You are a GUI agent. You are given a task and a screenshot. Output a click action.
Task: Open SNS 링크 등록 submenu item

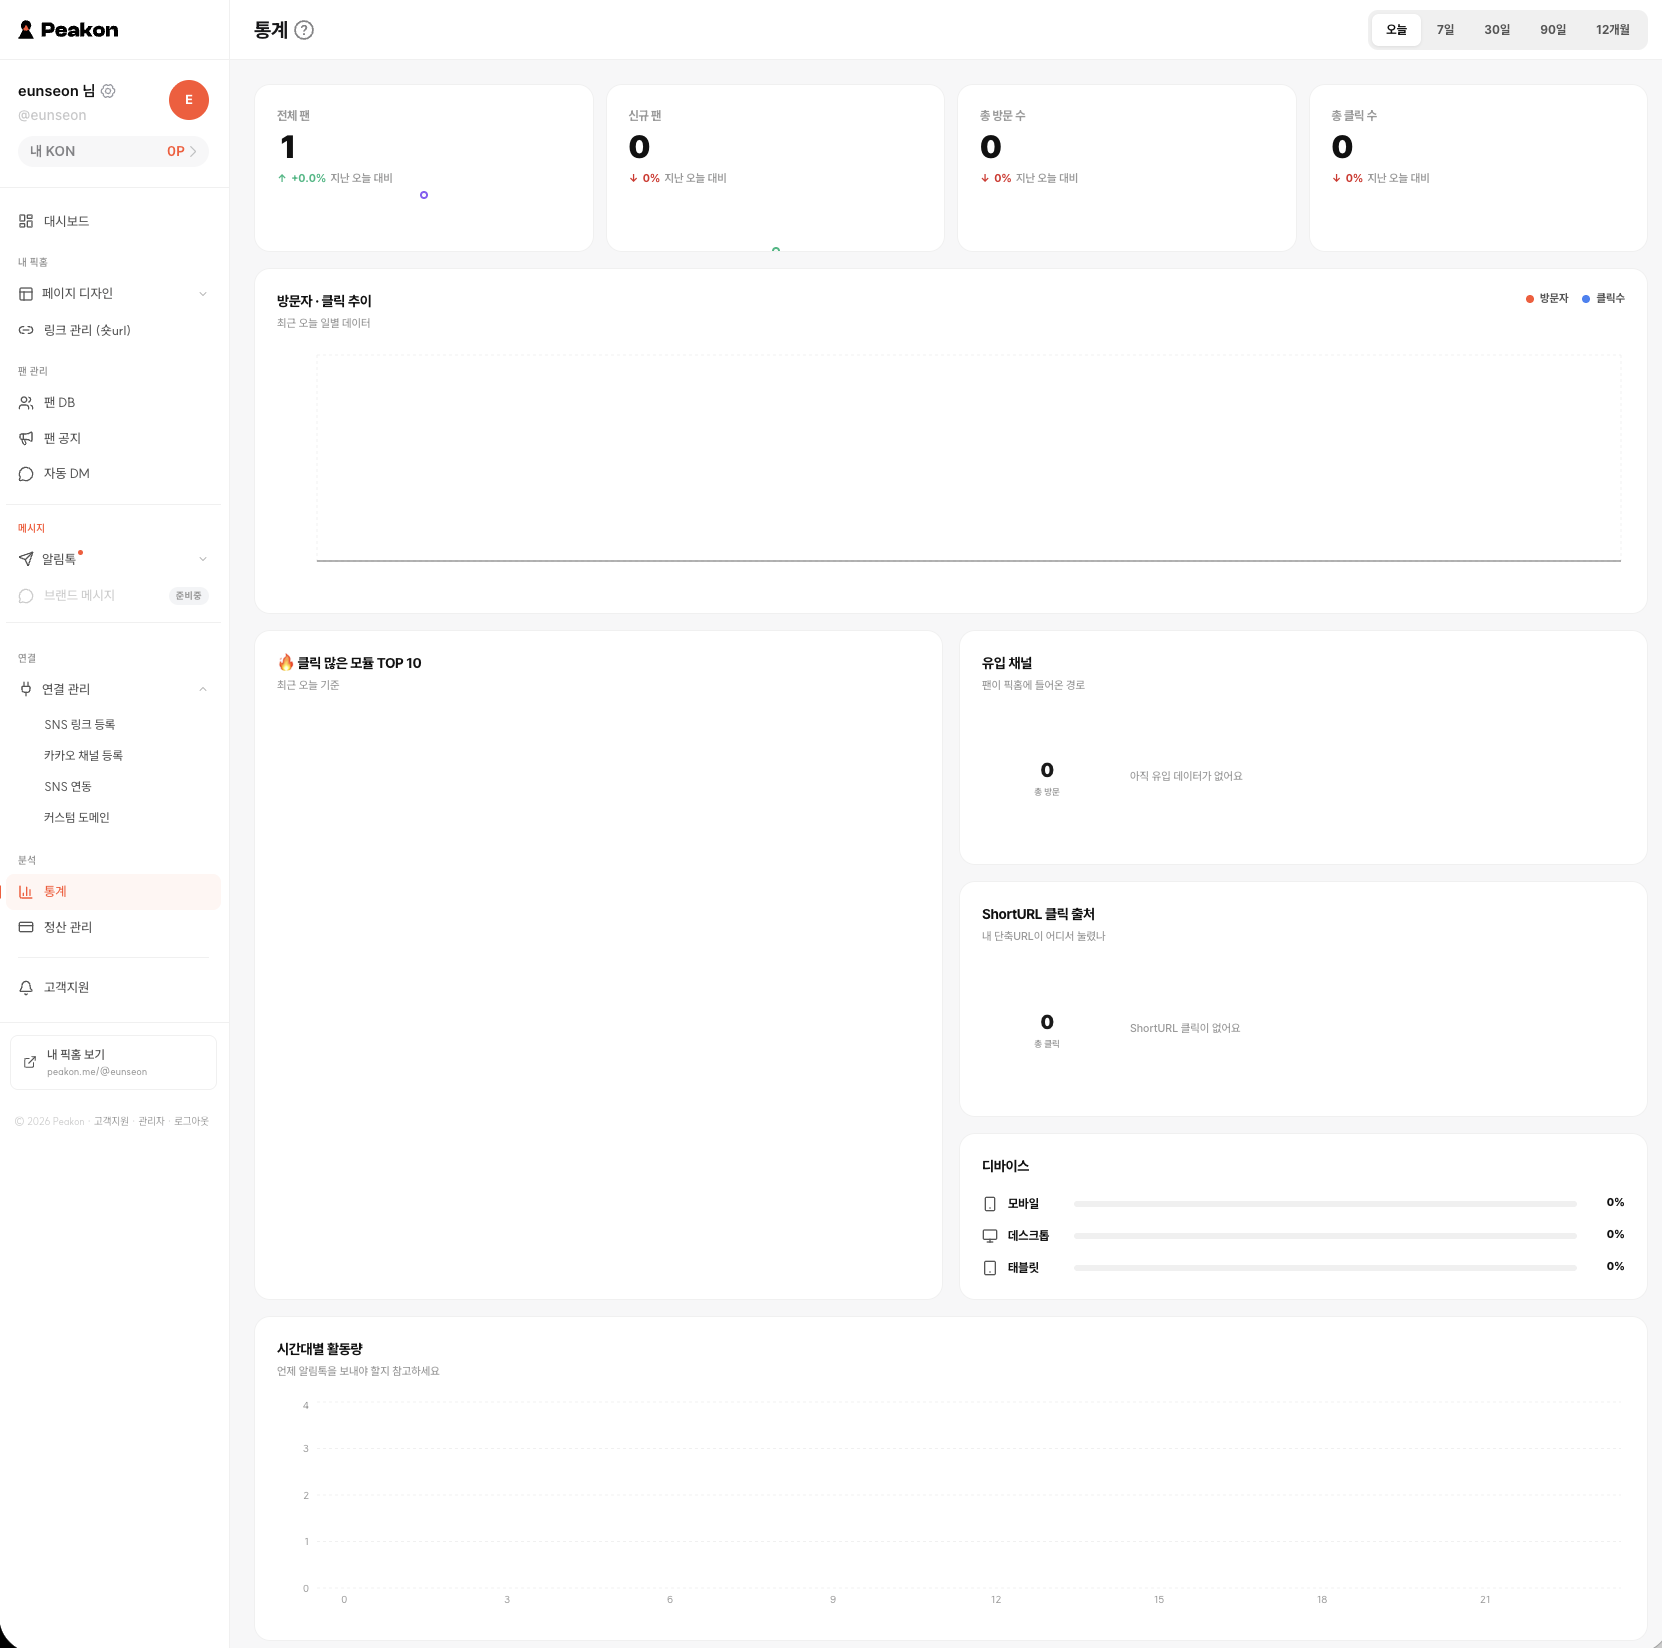coord(80,725)
